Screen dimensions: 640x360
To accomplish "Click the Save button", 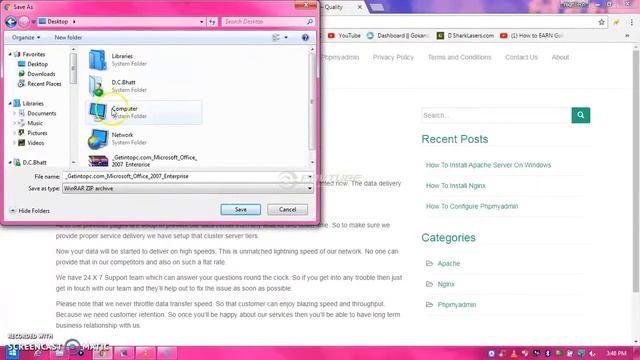I will click(x=240, y=209).
